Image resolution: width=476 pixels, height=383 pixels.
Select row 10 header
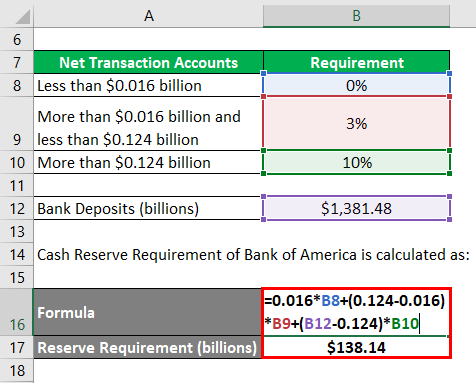click(17, 162)
